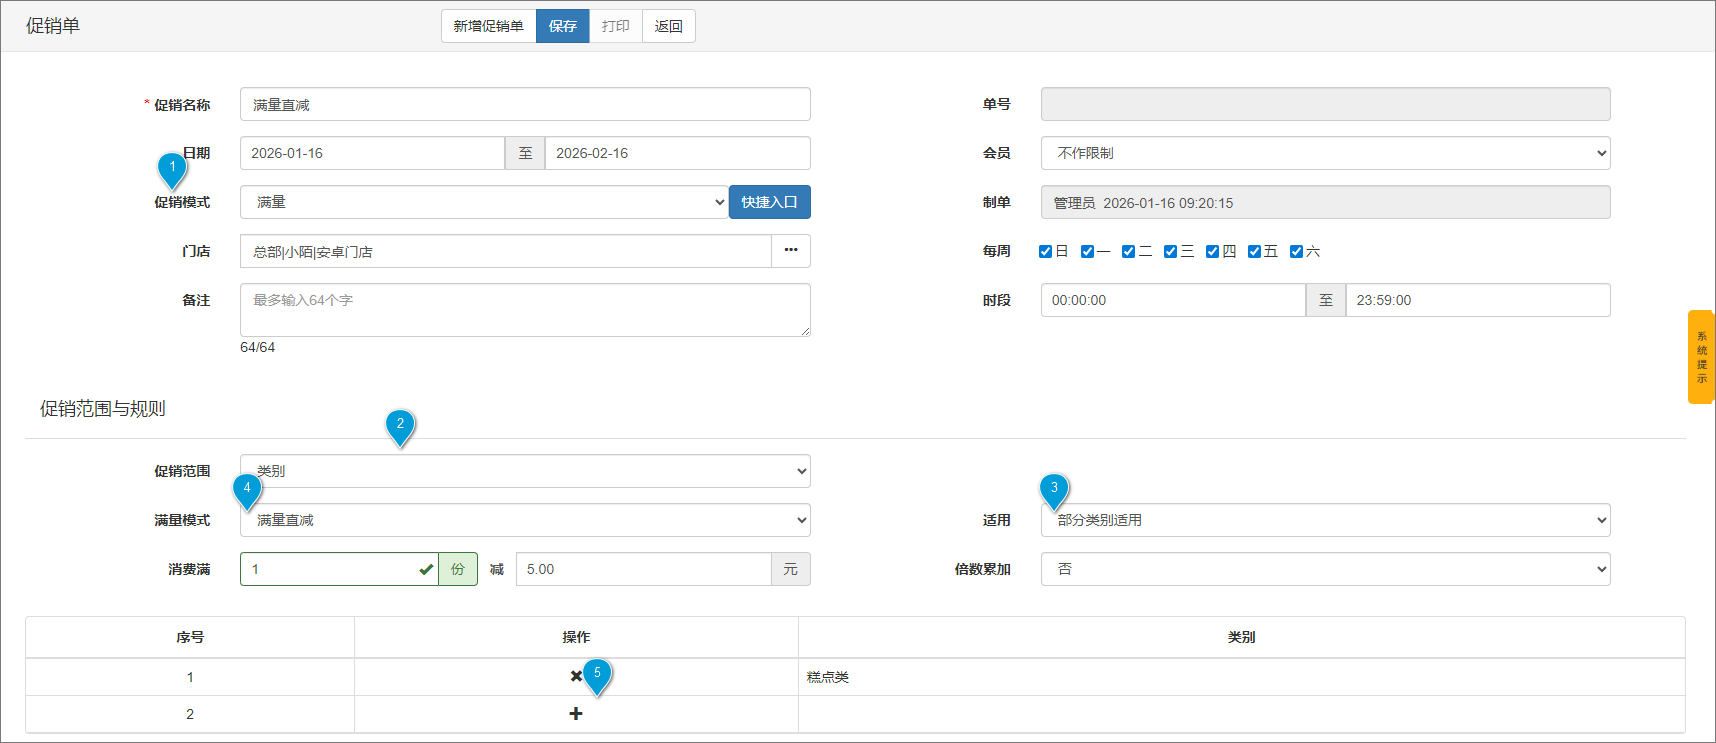Click the numbered marker 2 annotation
Image resolution: width=1716 pixels, height=743 pixels.
pos(400,425)
